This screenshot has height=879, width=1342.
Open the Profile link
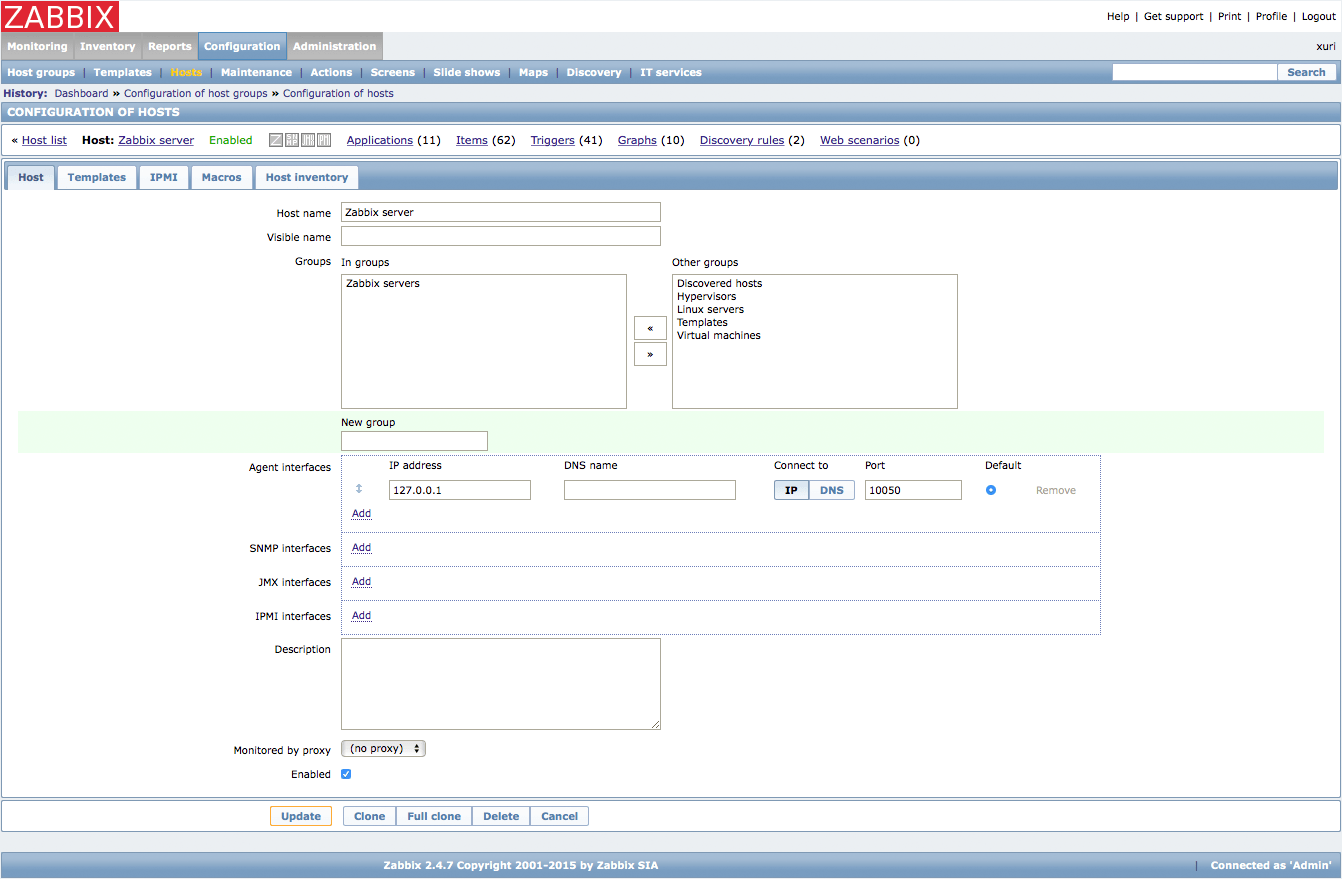(x=1271, y=16)
